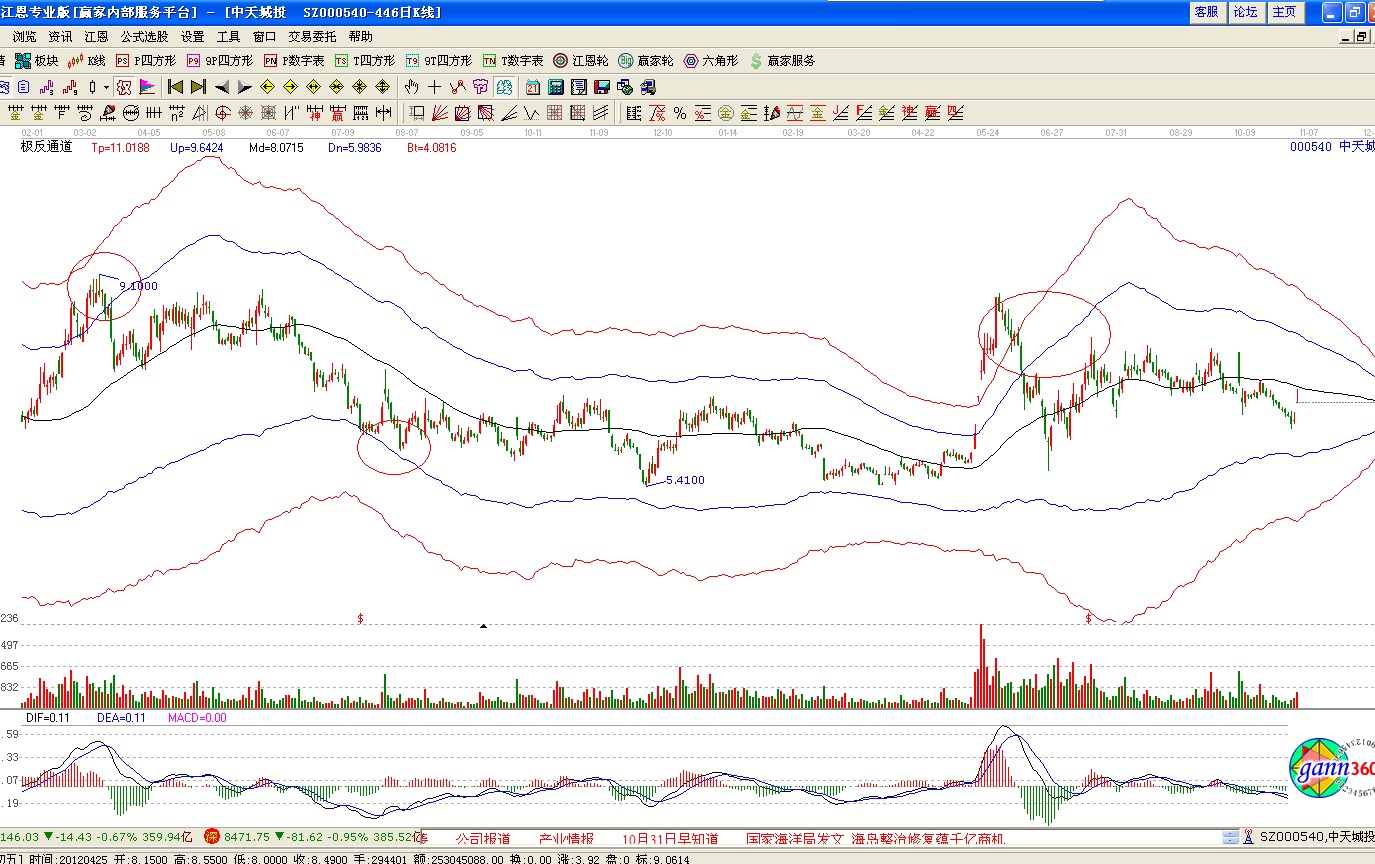Jump to first bar with skip-back arrow
Image resolution: width=1375 pixels, height=864 pixels.
(x=176, y=87)
